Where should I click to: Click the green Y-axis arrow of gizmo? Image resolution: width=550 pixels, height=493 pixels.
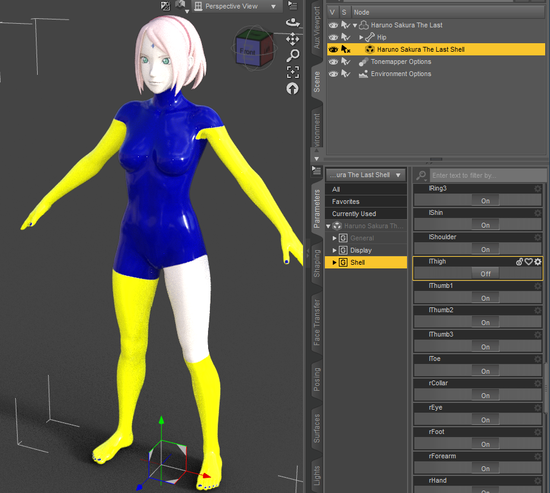[161, 421]
